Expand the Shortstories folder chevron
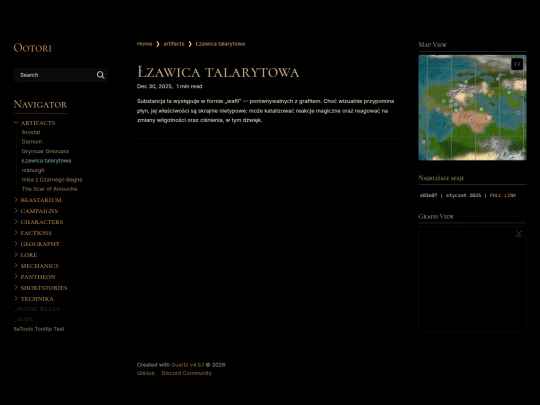Viewport: 540px width, 405px height. pyautogui.click(x=16, y=288)
